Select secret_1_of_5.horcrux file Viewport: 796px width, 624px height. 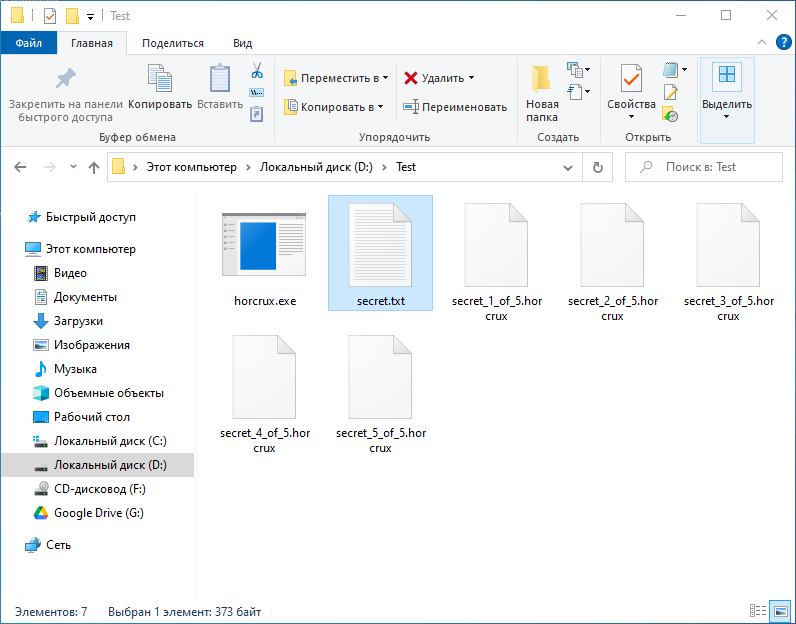496,261
